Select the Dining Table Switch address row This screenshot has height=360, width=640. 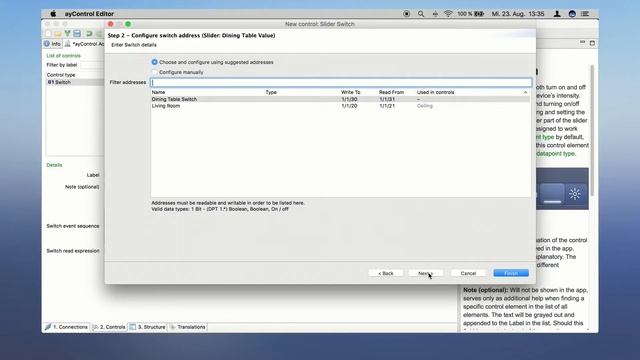(340, 99)
